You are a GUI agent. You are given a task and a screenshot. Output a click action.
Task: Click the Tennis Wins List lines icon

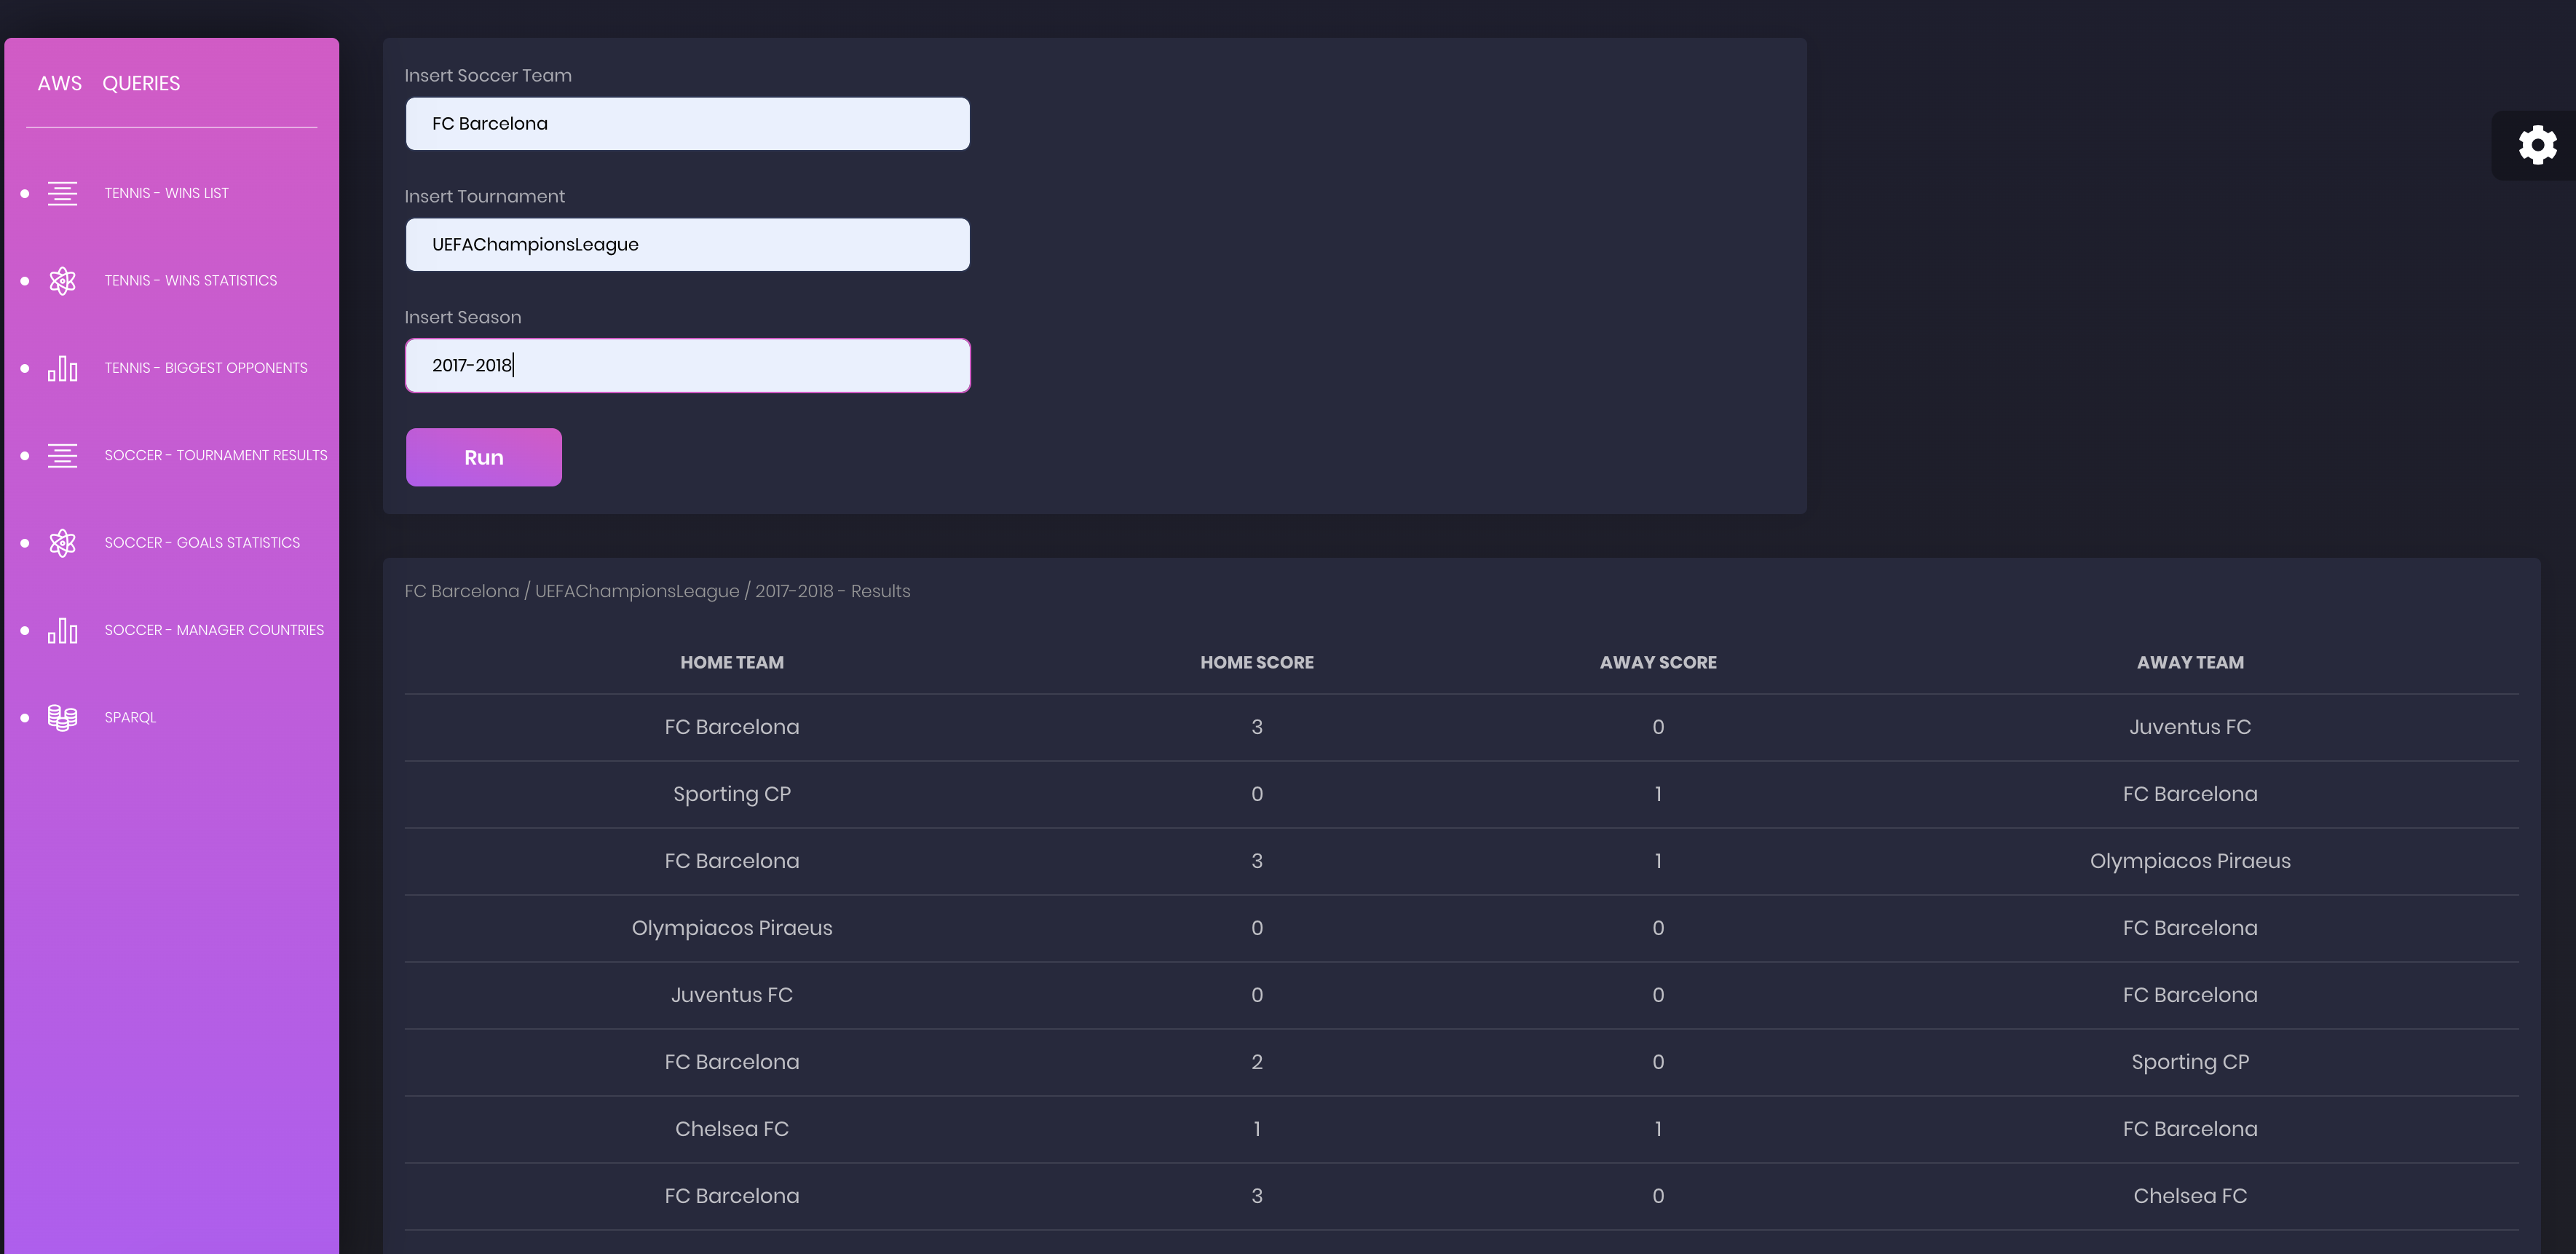point(62,193)
